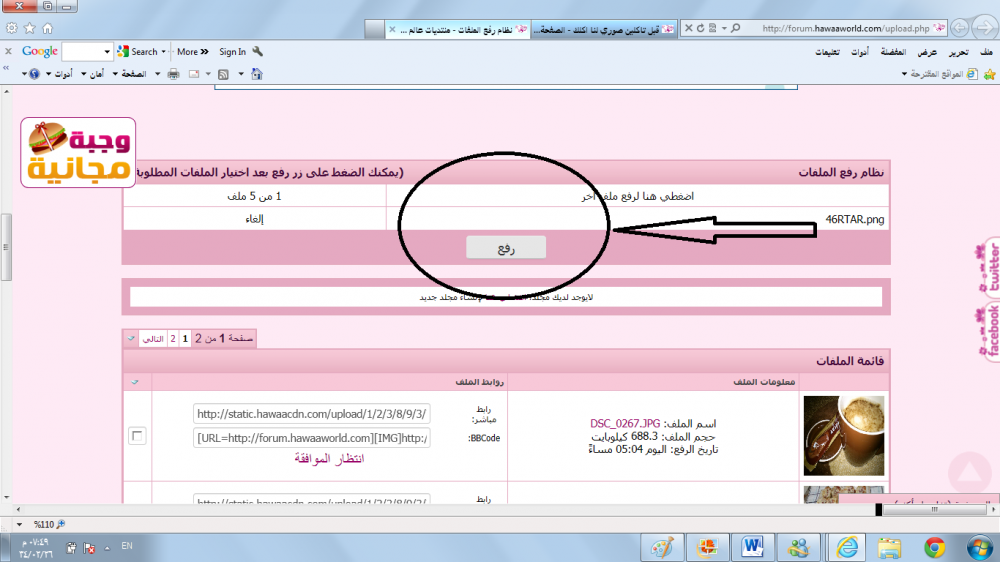1000x562 pixels.
Task: Tick the checkbox for DSC_0267.JPG
Action: (x=137, y=435)
